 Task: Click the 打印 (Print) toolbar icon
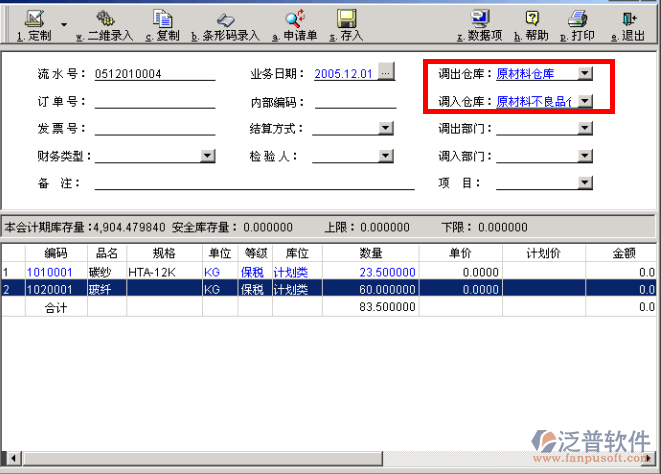[577, 19]
